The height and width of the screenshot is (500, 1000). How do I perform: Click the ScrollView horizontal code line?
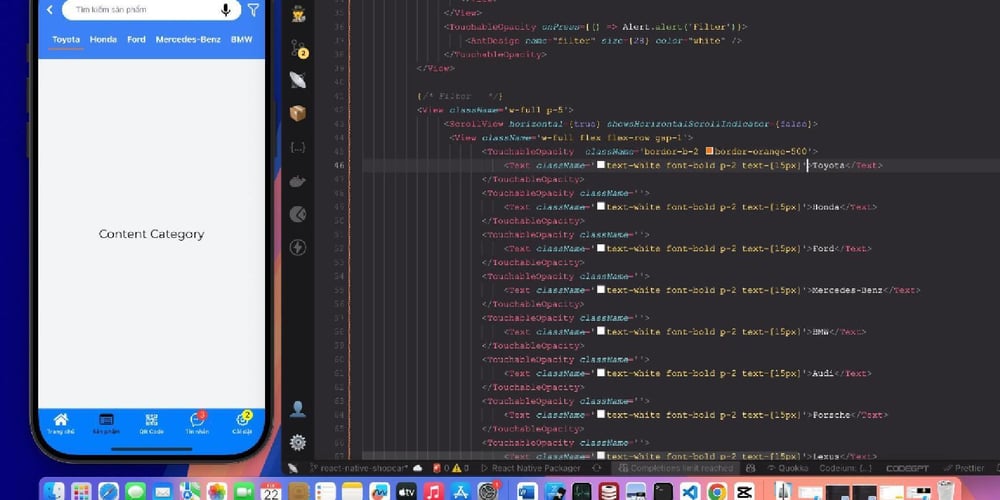tap(630, 124)
